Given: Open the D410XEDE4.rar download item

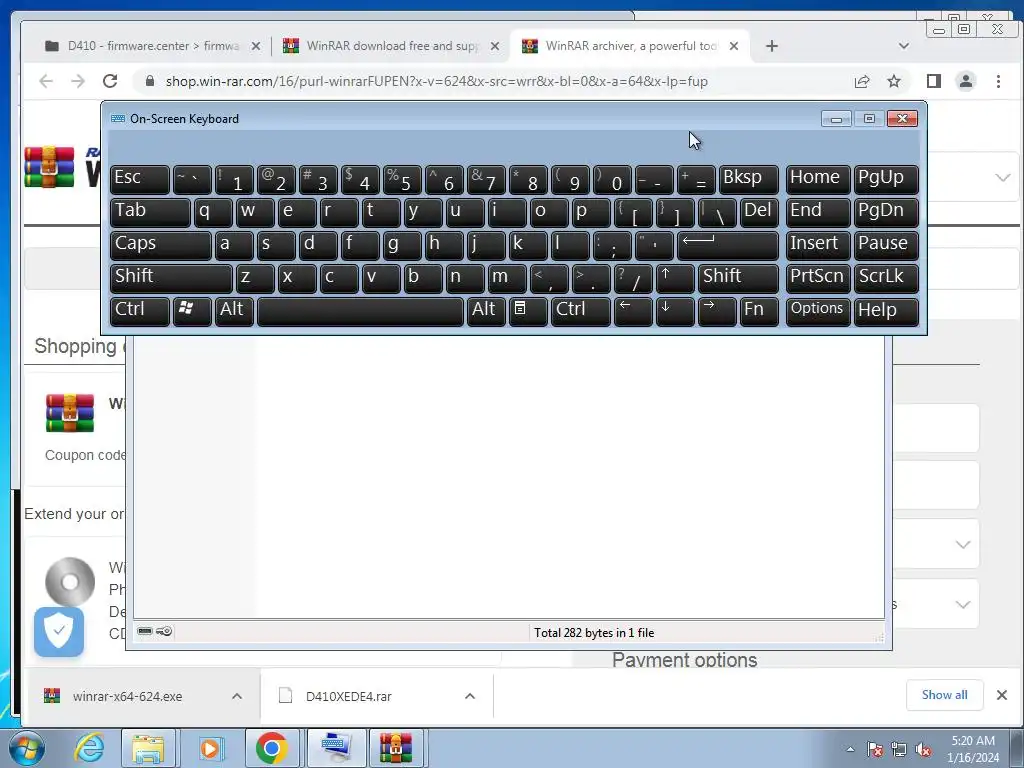Looking at the screenshot, I should [x=348, y=696].
